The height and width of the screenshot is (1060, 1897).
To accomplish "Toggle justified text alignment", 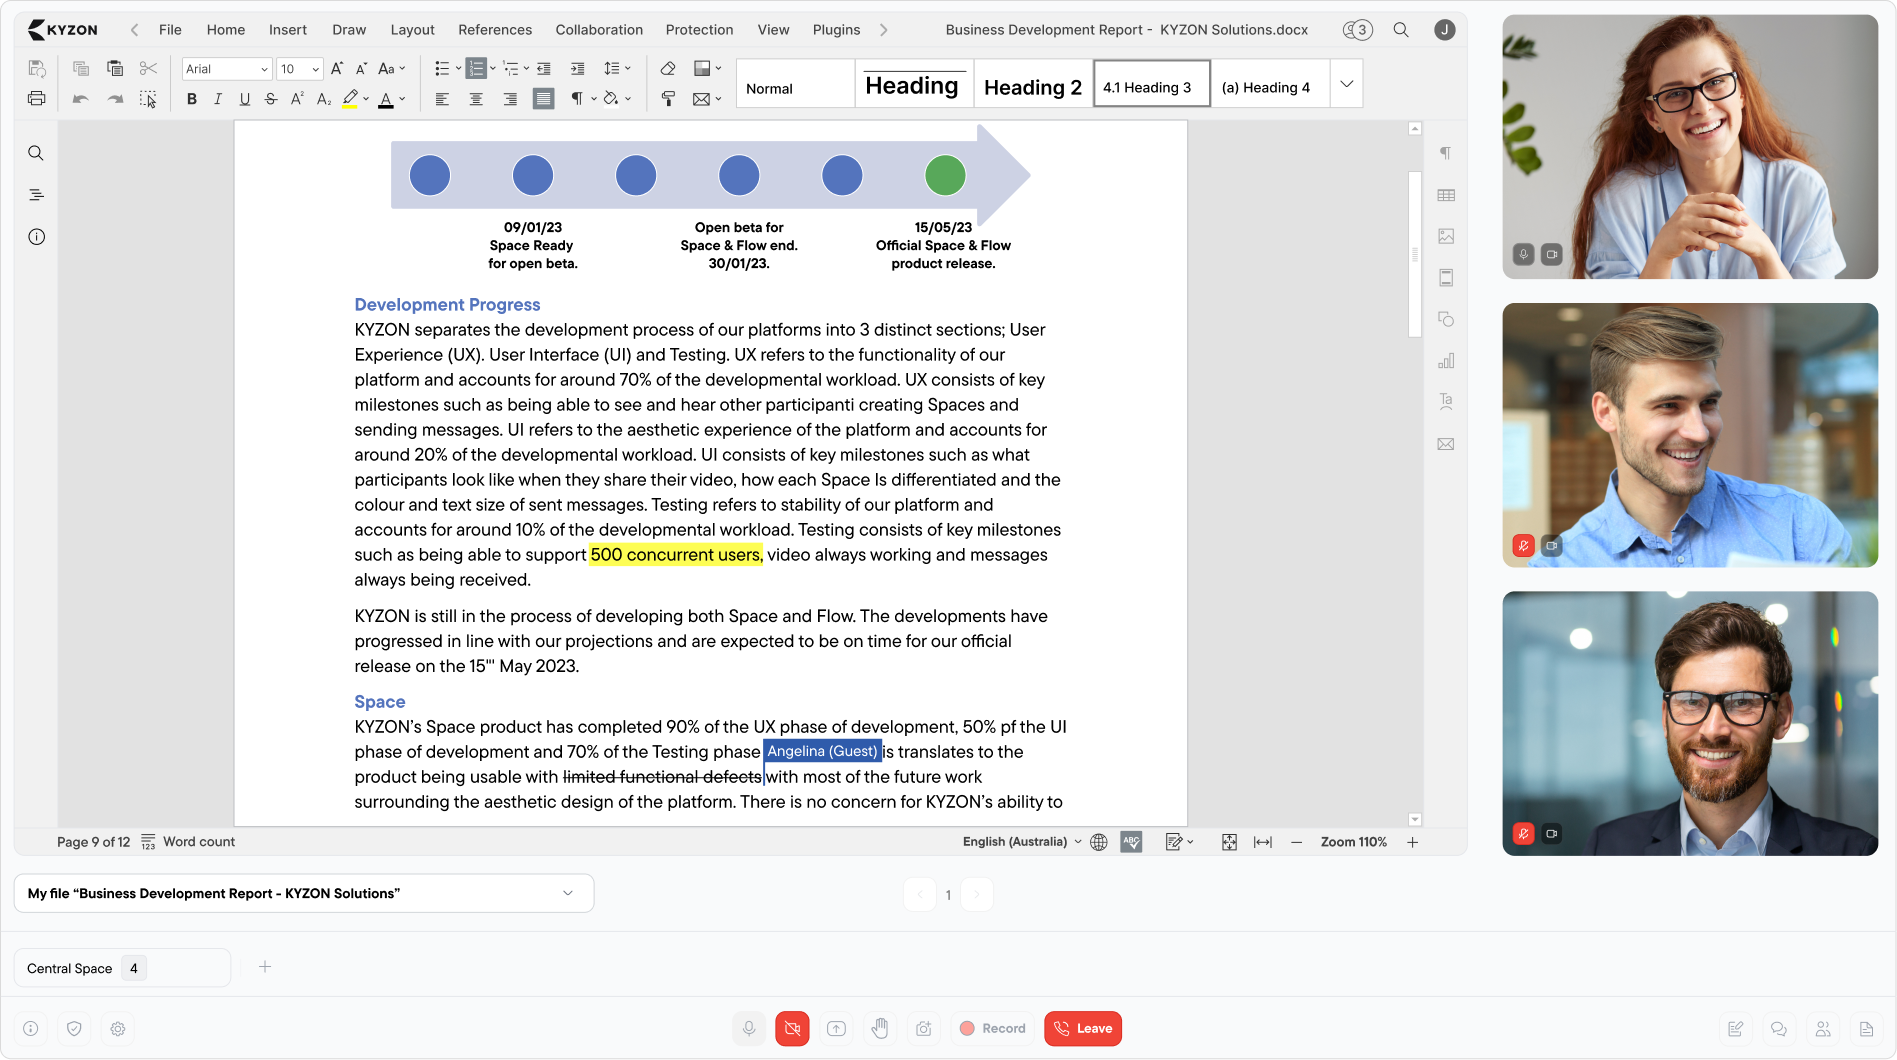I will pyautogui.click(x=544, y=99).
